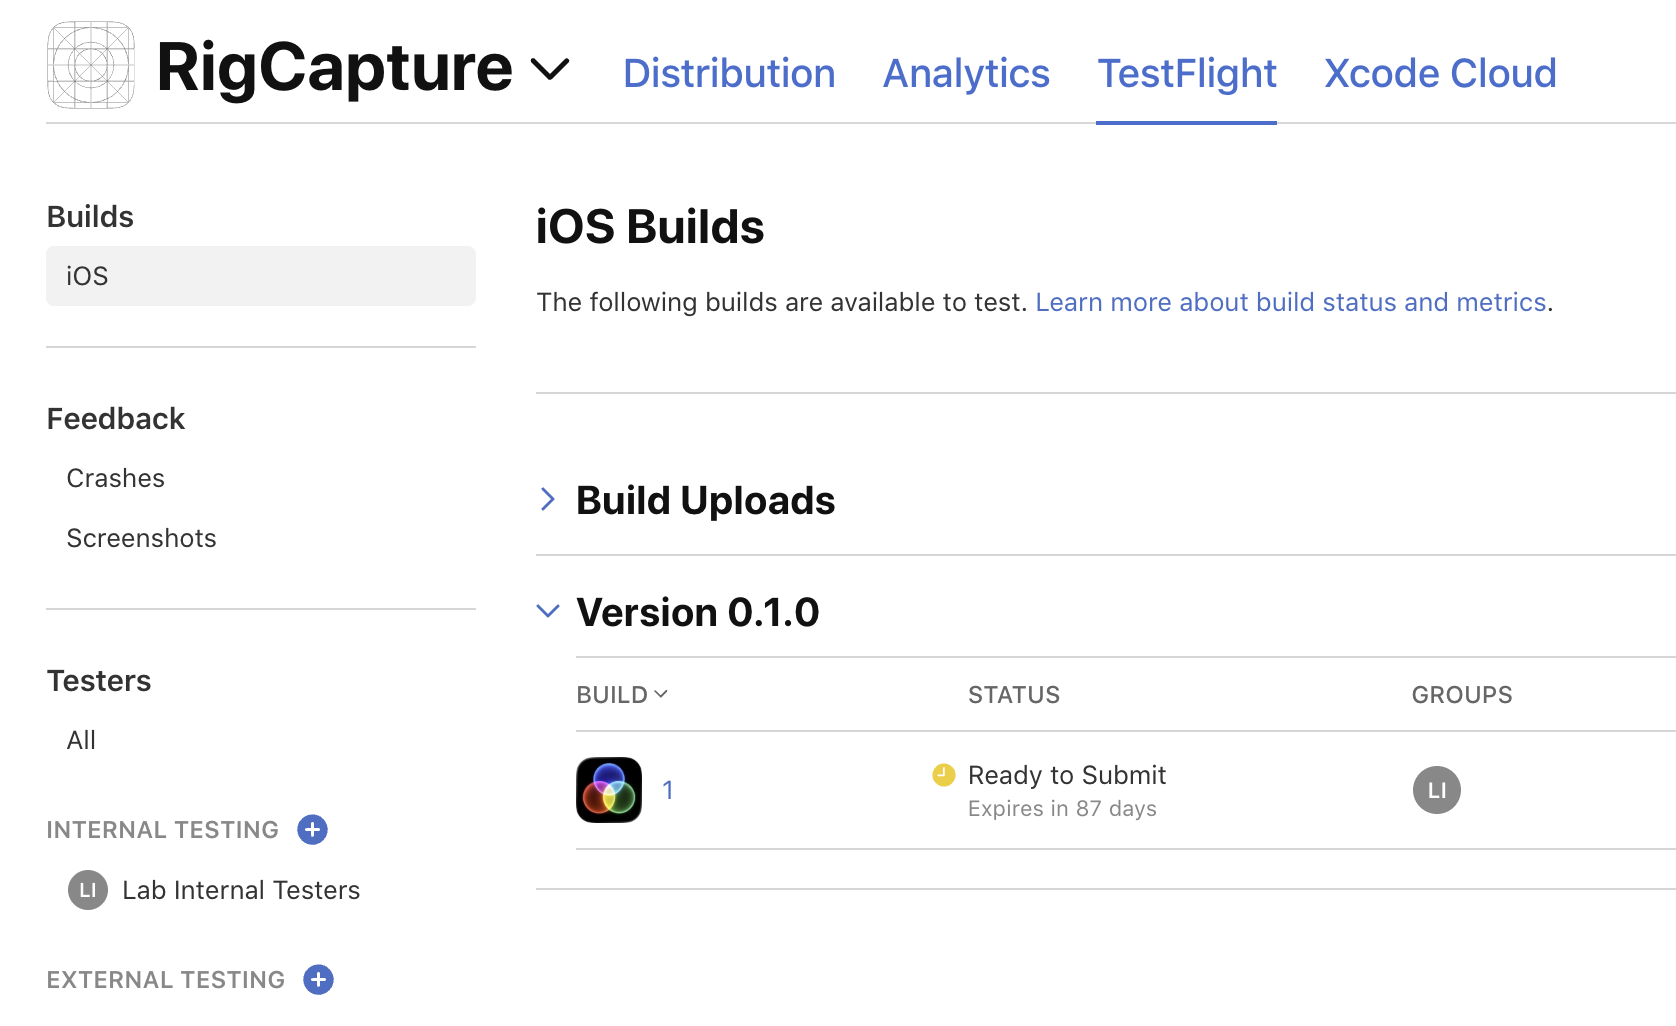Open build number 1 link
Image resolution: width=1676 pixels, height=1026 pixels.
click(x=668, y=790)
